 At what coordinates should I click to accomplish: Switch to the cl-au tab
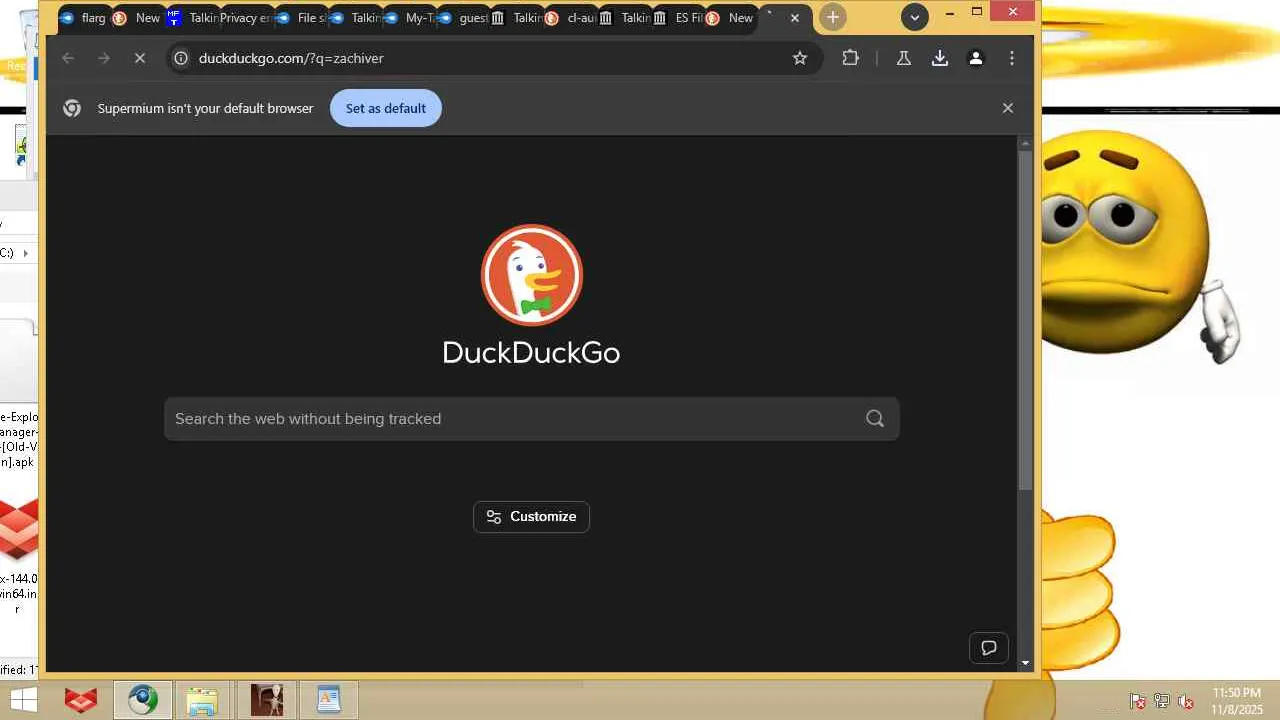571,18
